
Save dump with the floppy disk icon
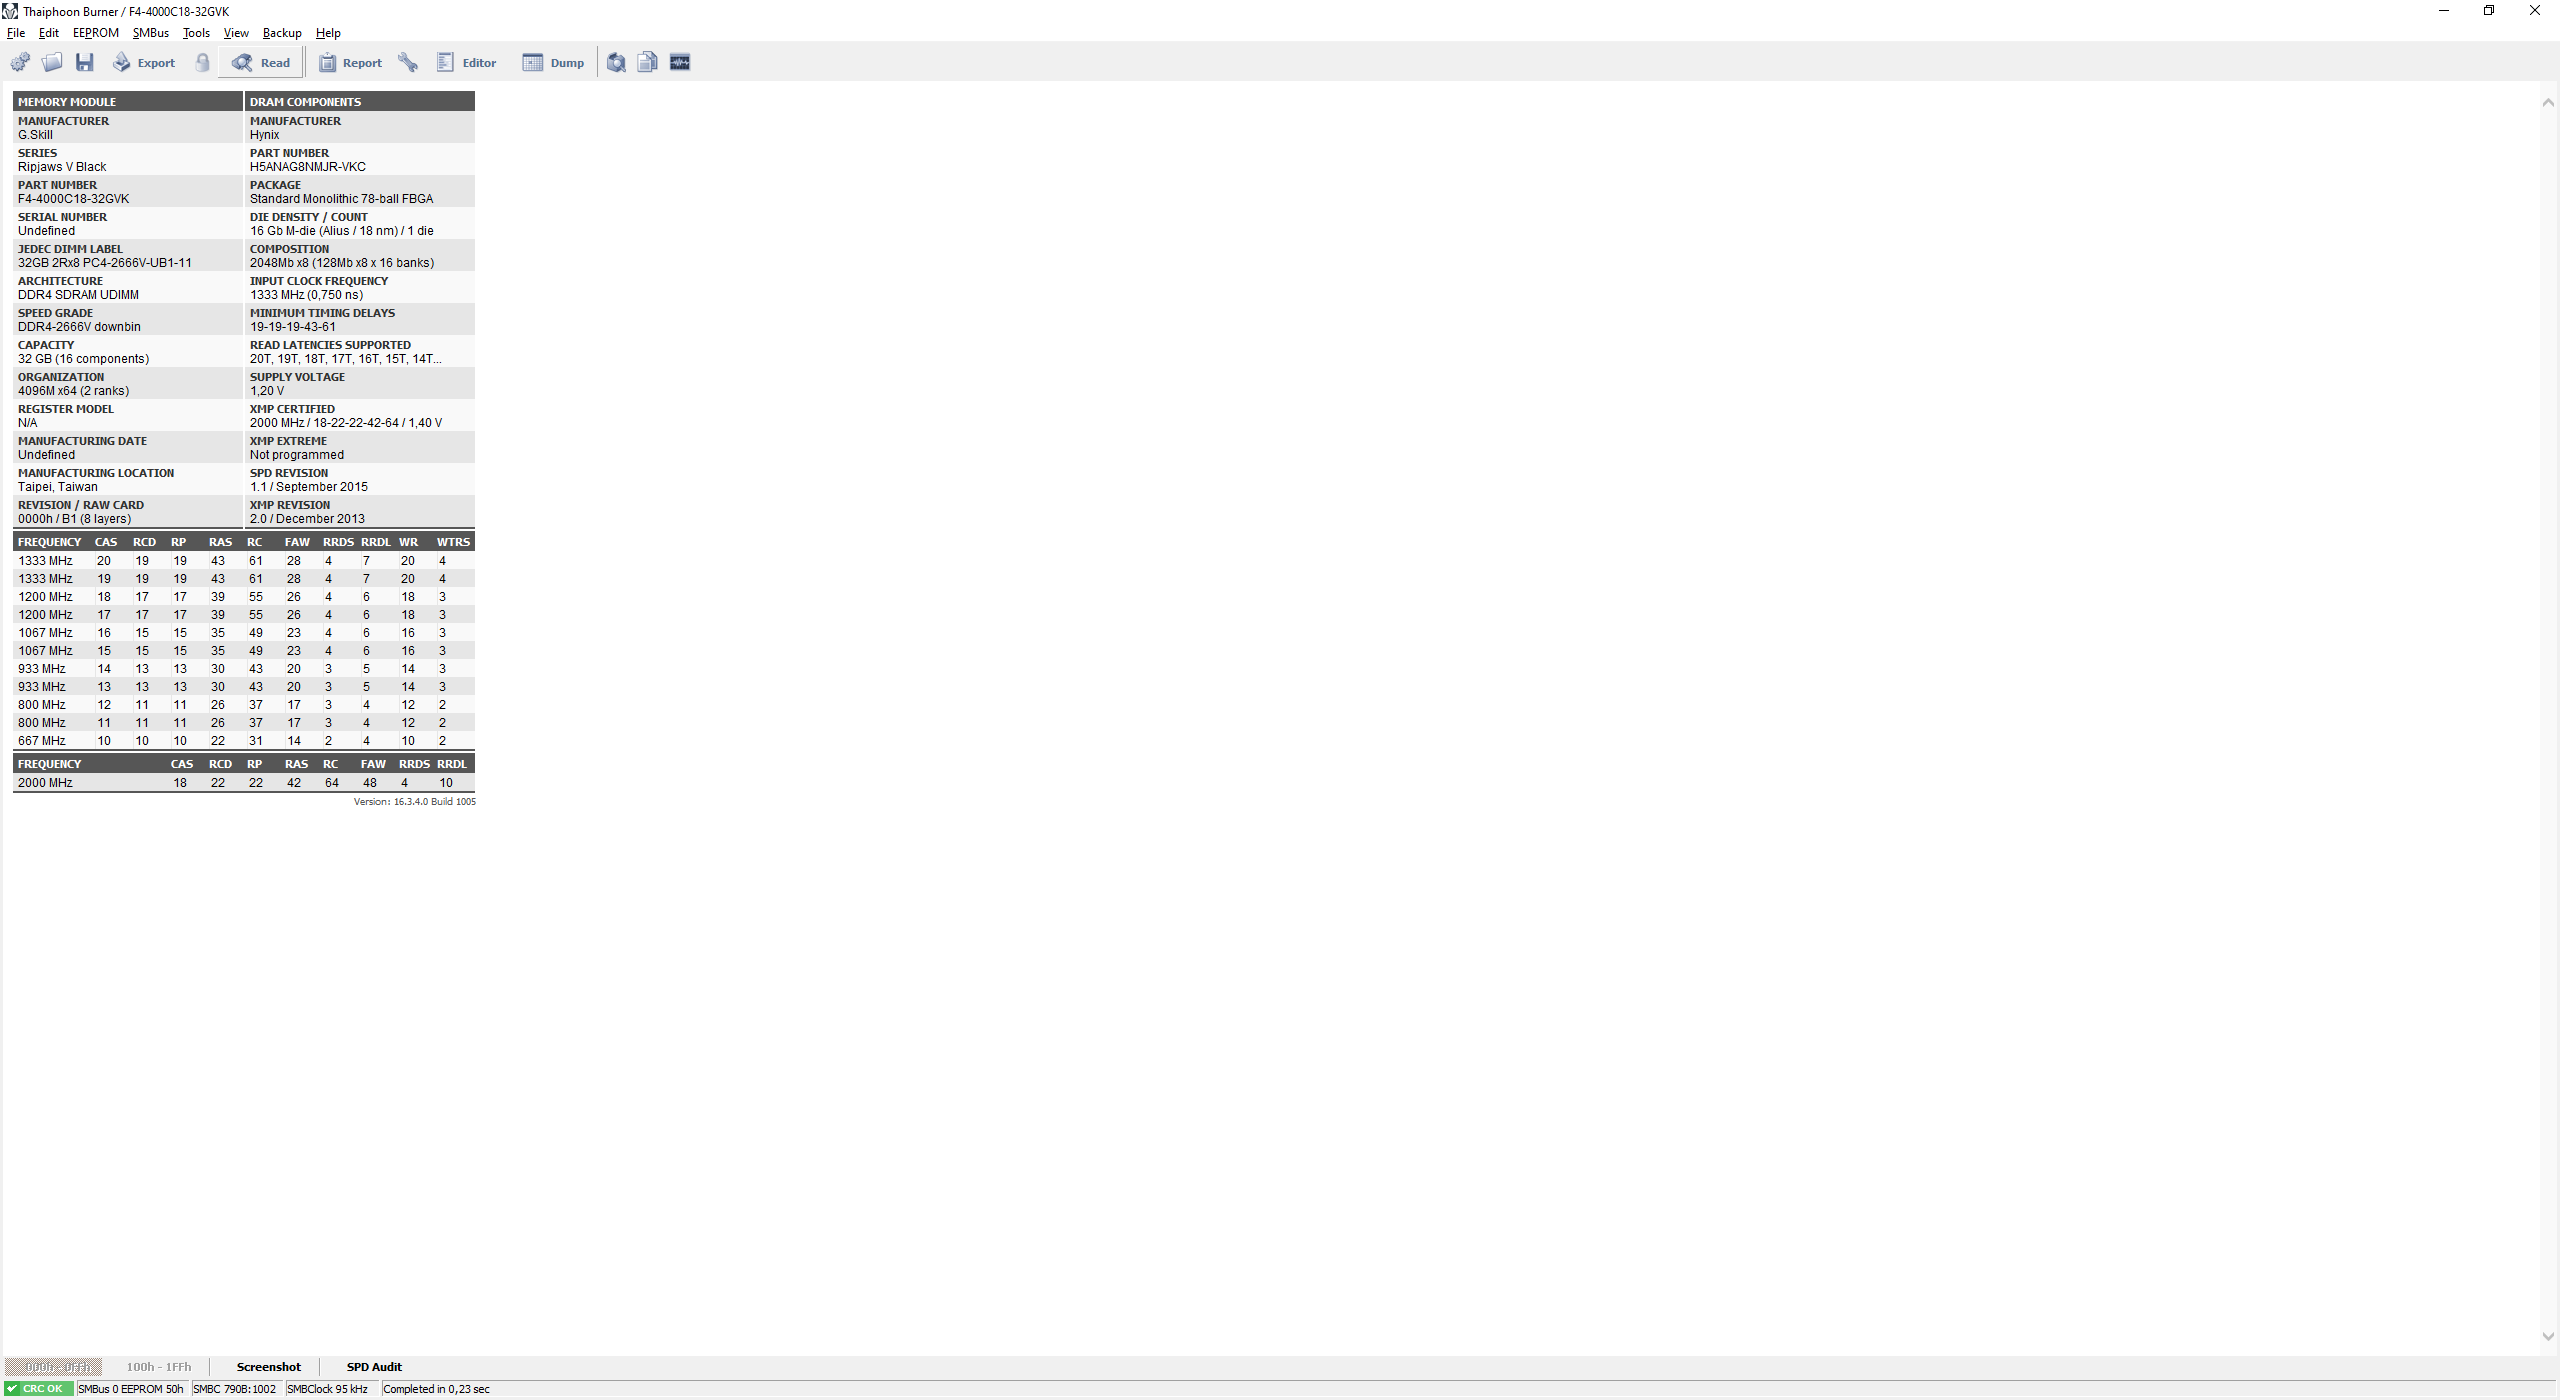84,63
